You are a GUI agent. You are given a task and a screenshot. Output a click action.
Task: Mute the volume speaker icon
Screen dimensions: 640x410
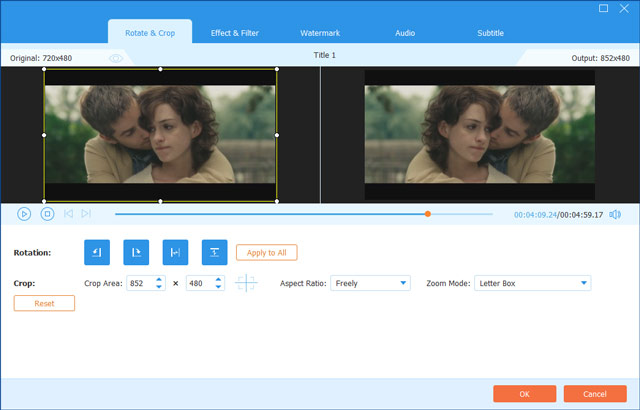pos(615,215)
